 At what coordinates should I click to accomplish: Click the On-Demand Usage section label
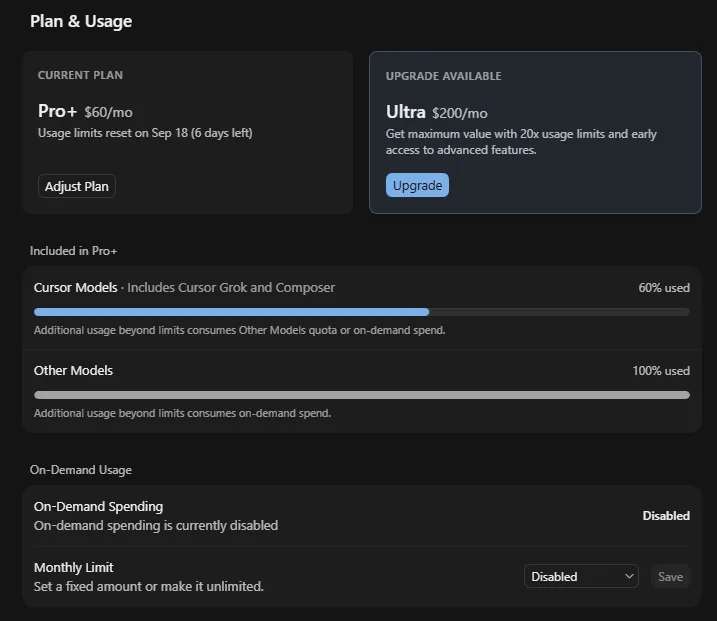(x=80, y=470)
